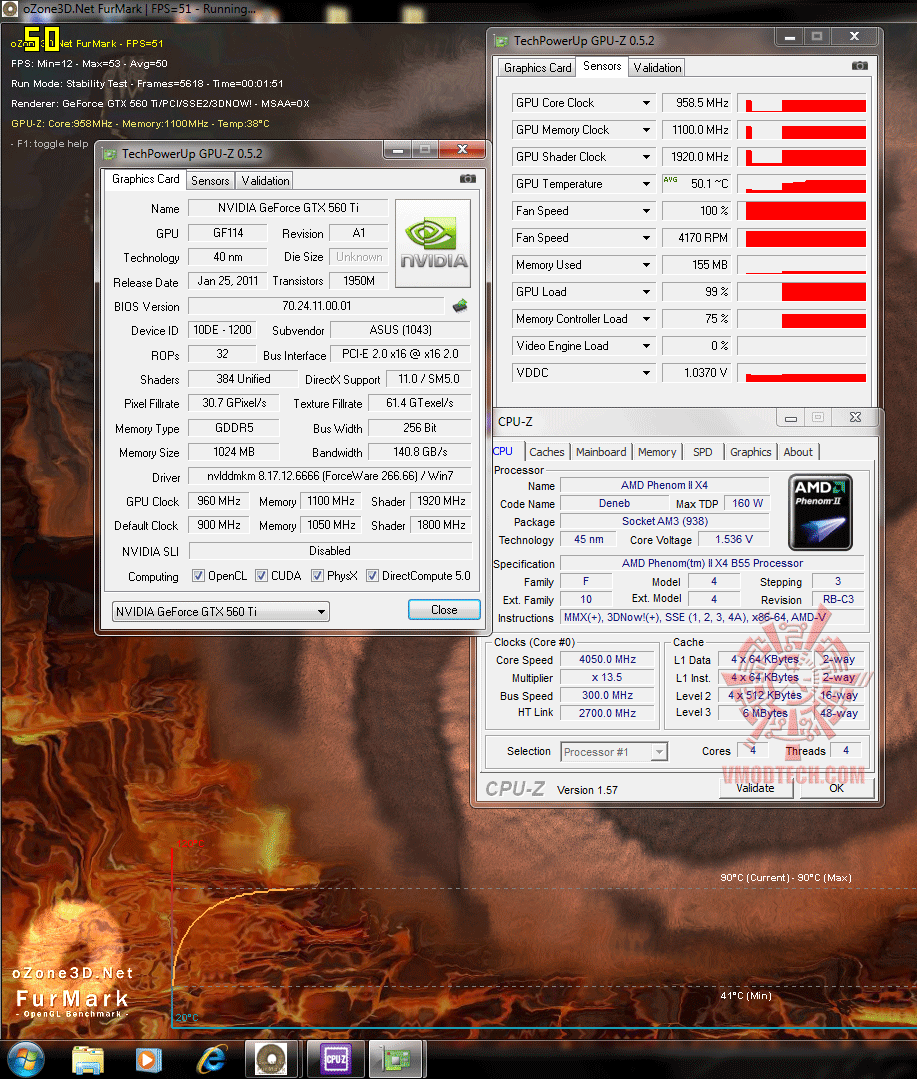Viewport: 917px width, 1079px height.
Task: Click the BIOS Version field 70.24.11.00.01
Action: pyautogui.click(x=316, y=306)
